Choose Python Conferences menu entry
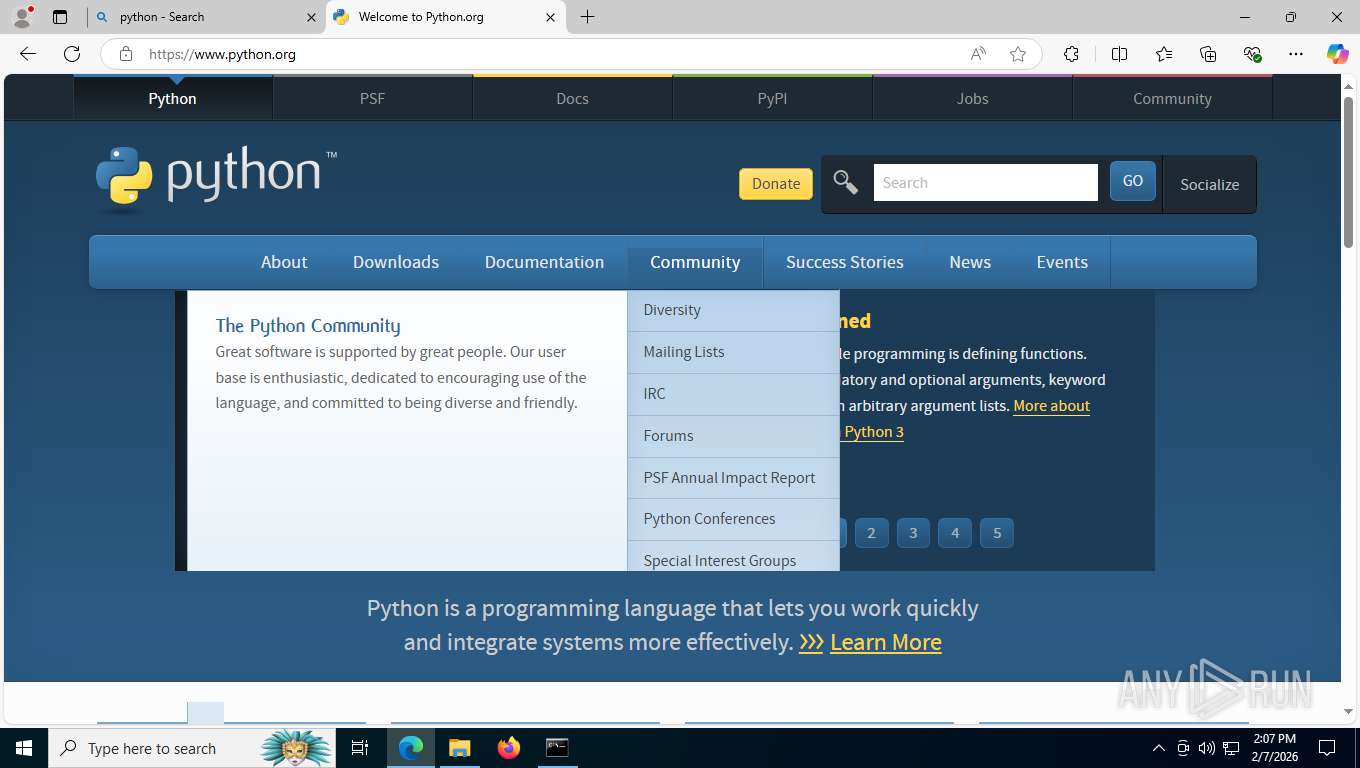1360x768 pixels. 733,519
